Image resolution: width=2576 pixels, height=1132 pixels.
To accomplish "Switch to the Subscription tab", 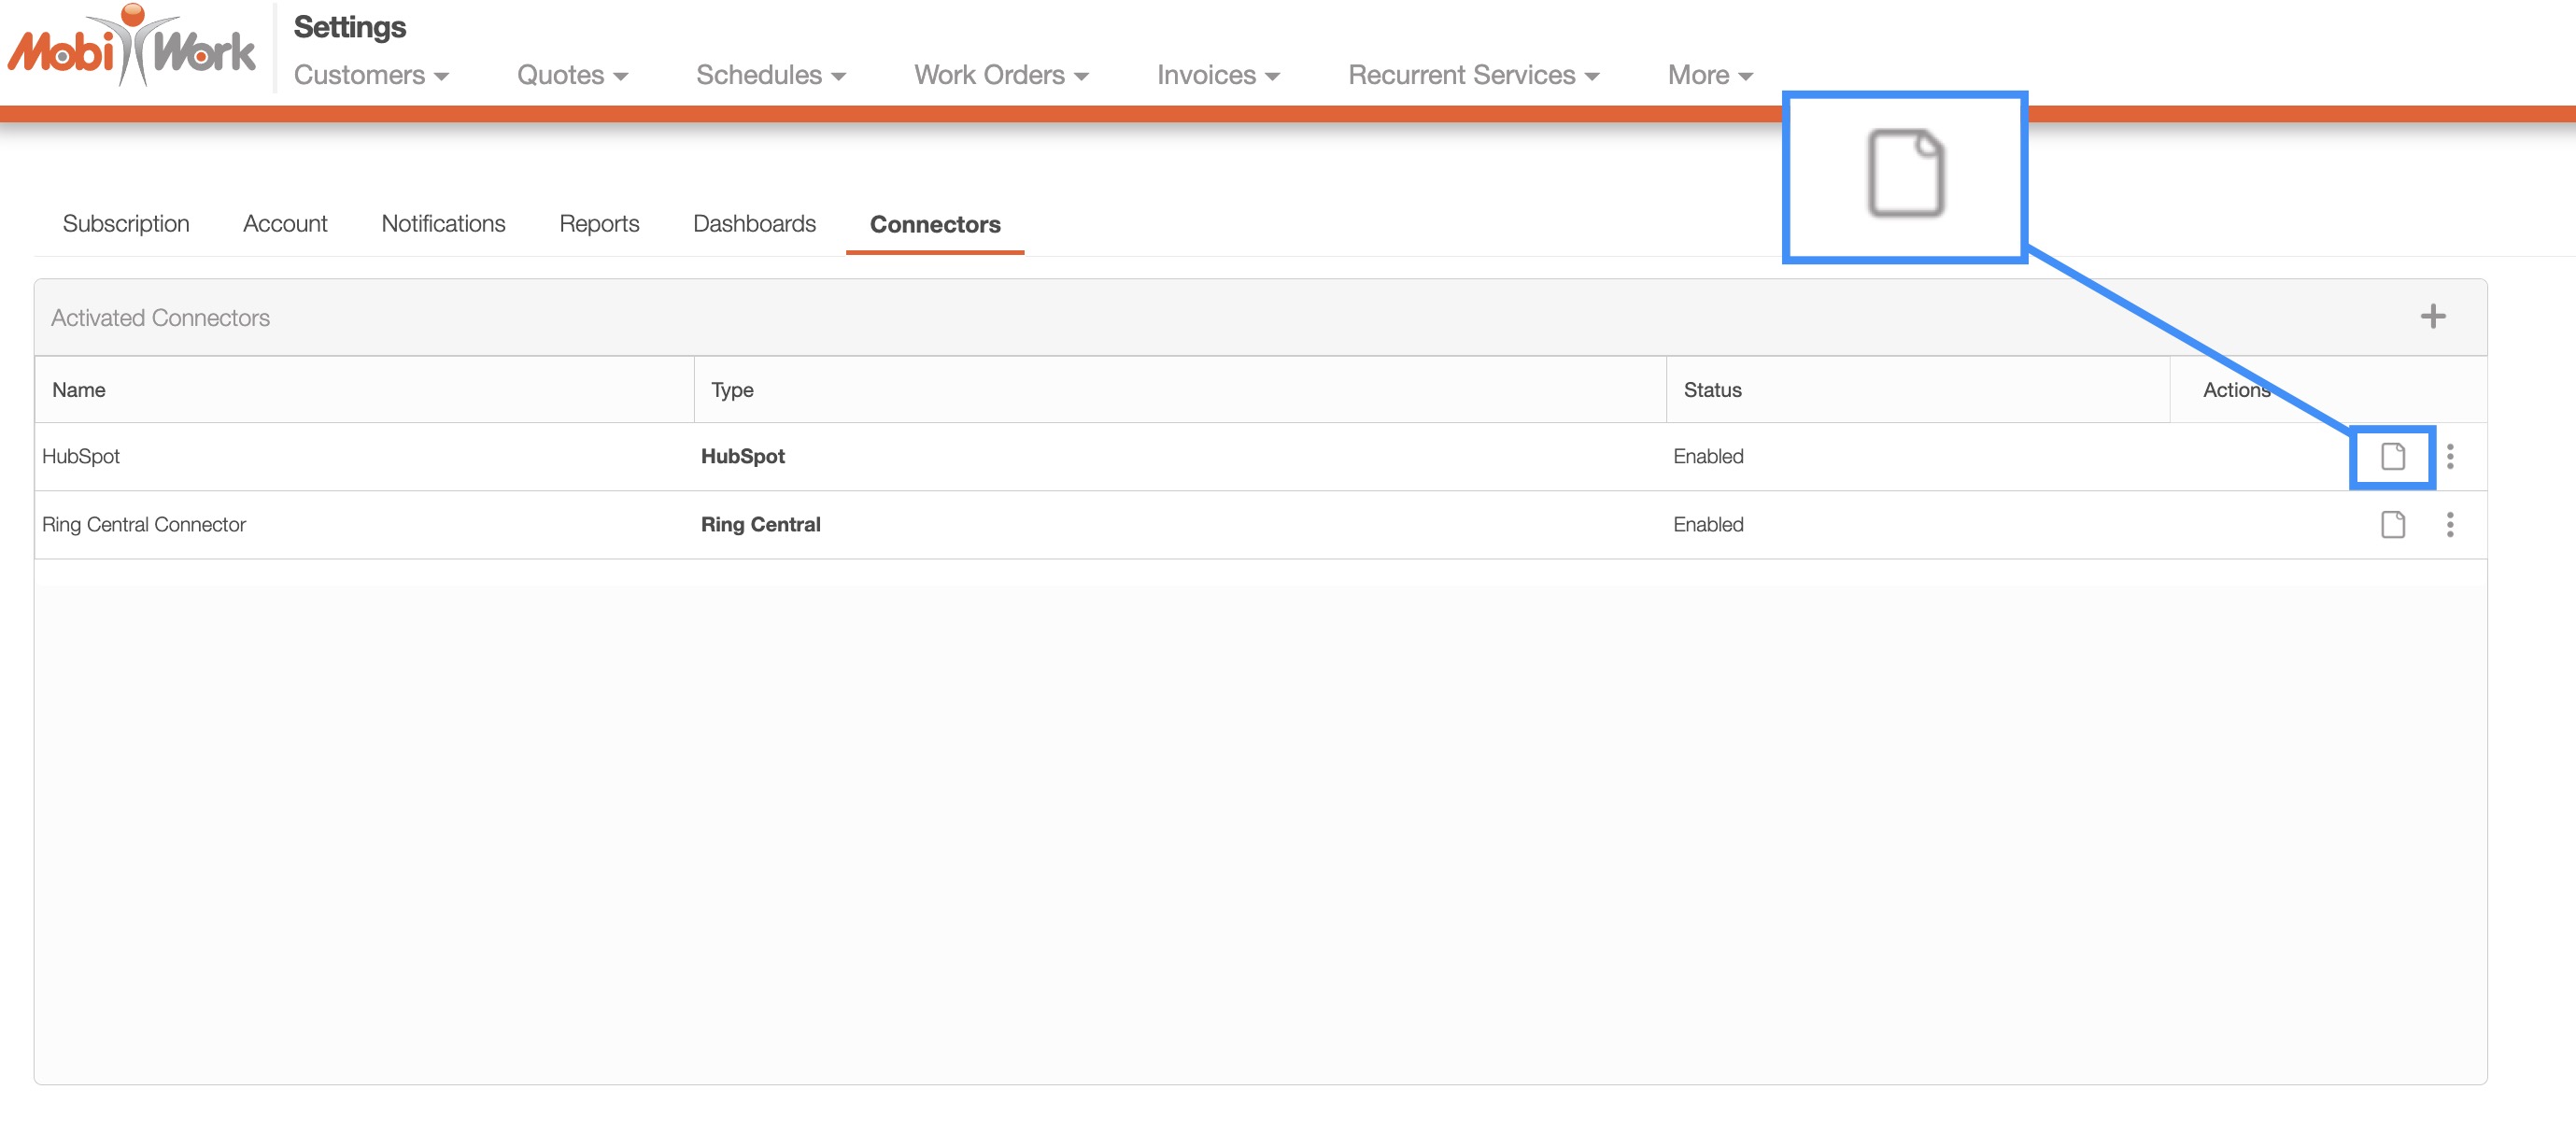I will [126, 224].
